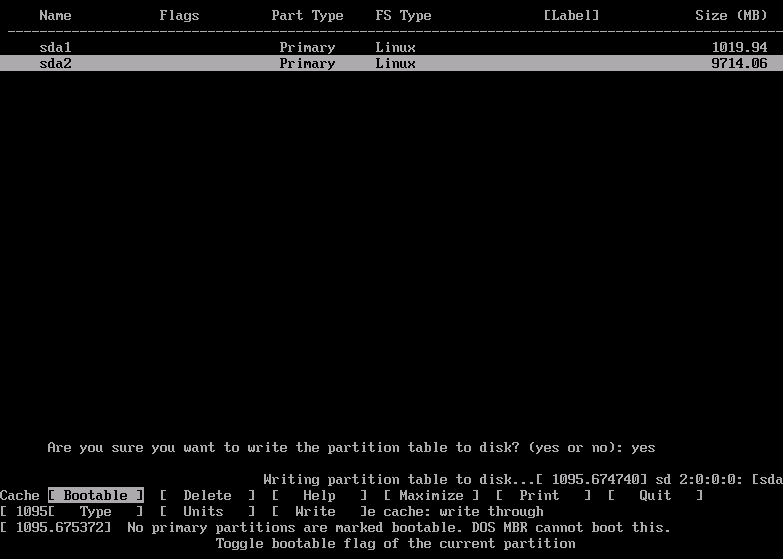Viewport: 783px width, 559px height.
Task: Click the [Label] column header
Action: pos(571,15)
